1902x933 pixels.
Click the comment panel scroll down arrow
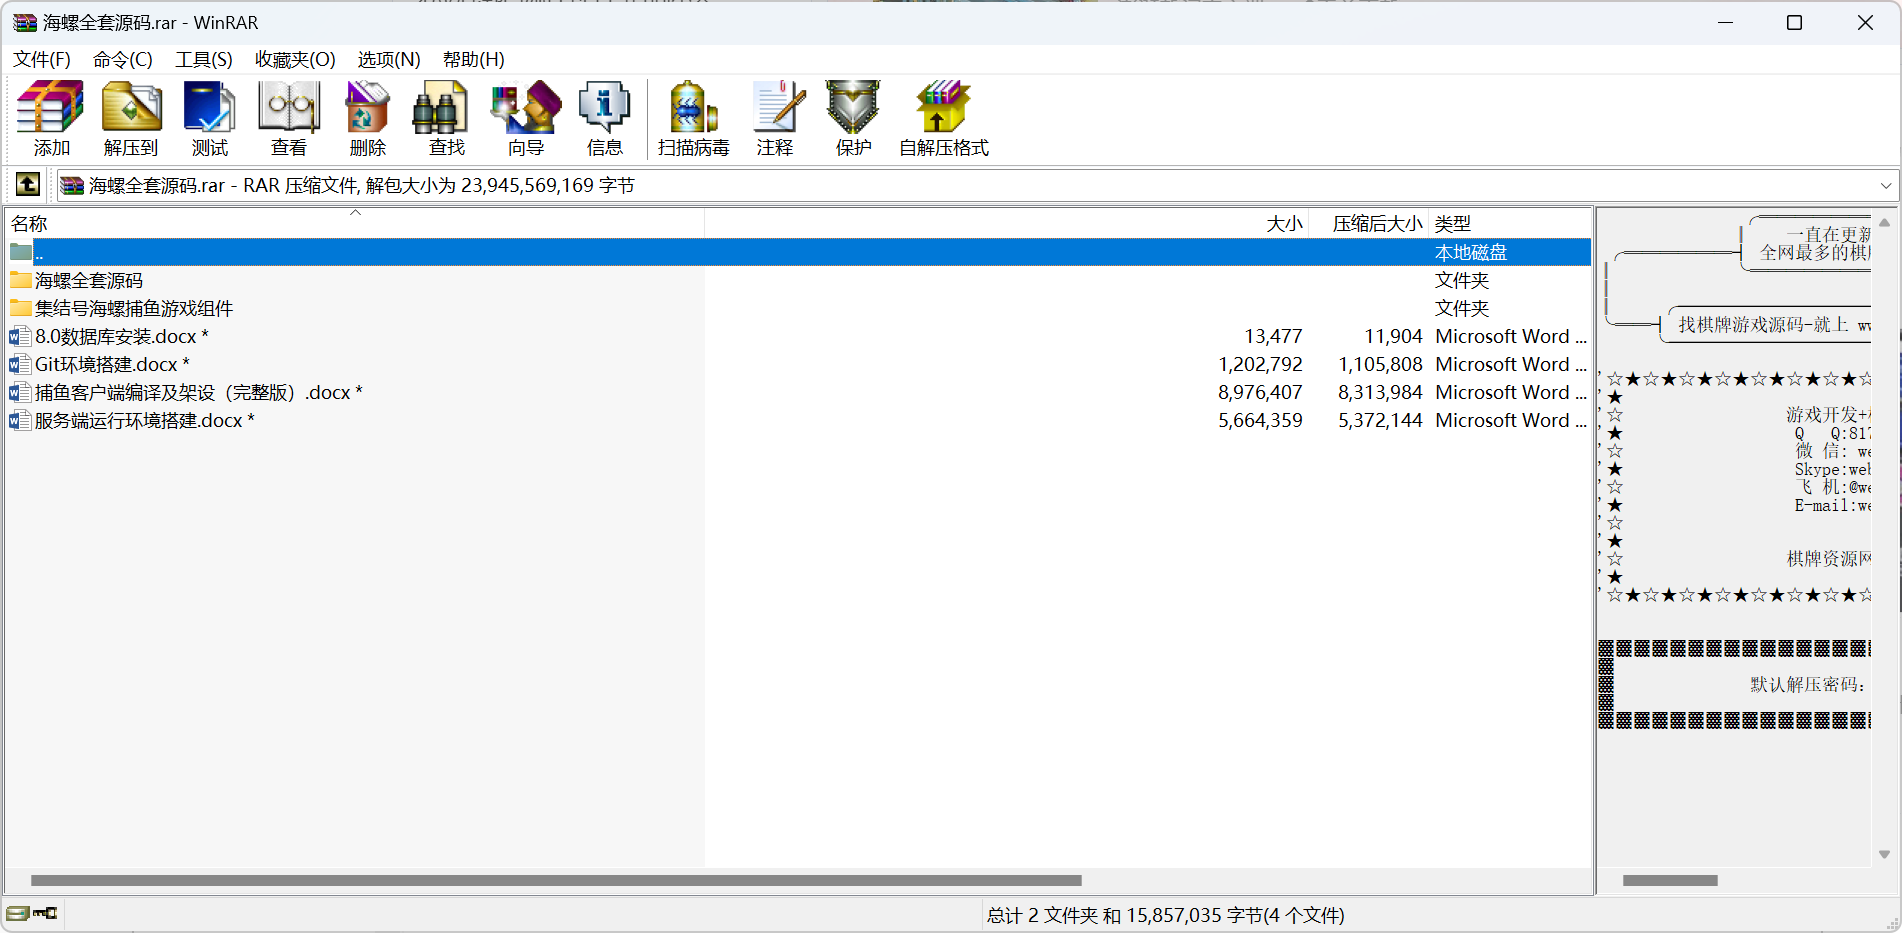coord(1884,854)
